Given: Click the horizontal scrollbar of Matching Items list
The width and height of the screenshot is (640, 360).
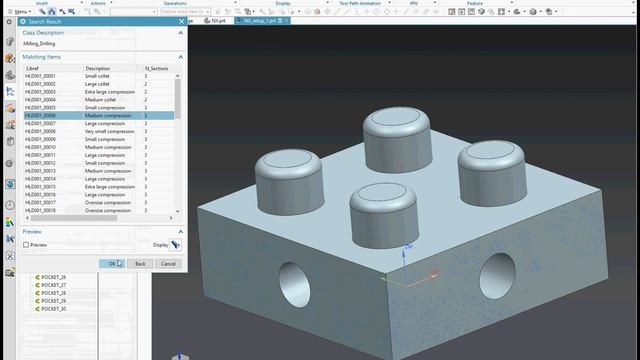Looking at the screenshot, I should tap(74, 218).
